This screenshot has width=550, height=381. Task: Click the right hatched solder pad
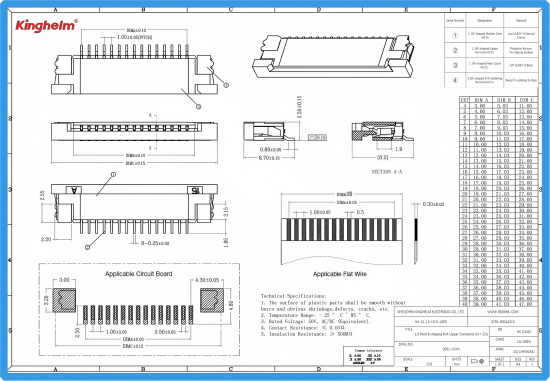[x=212, y=300]
